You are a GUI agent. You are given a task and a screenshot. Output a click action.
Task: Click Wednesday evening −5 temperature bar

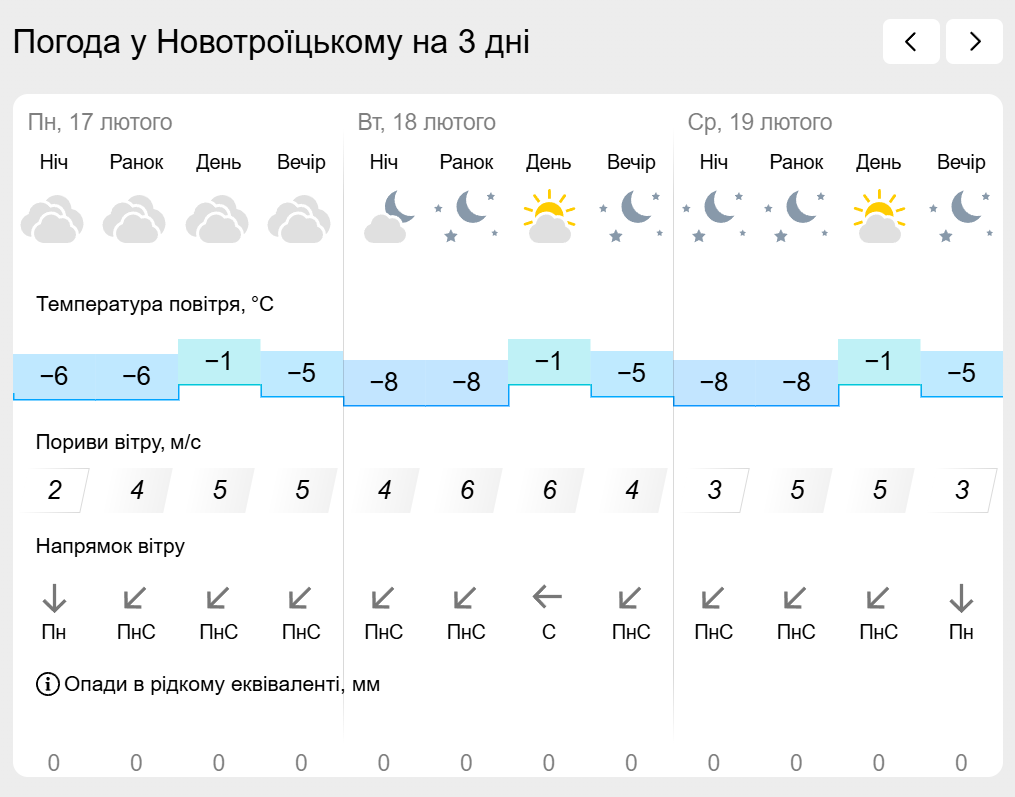(961, 373)
